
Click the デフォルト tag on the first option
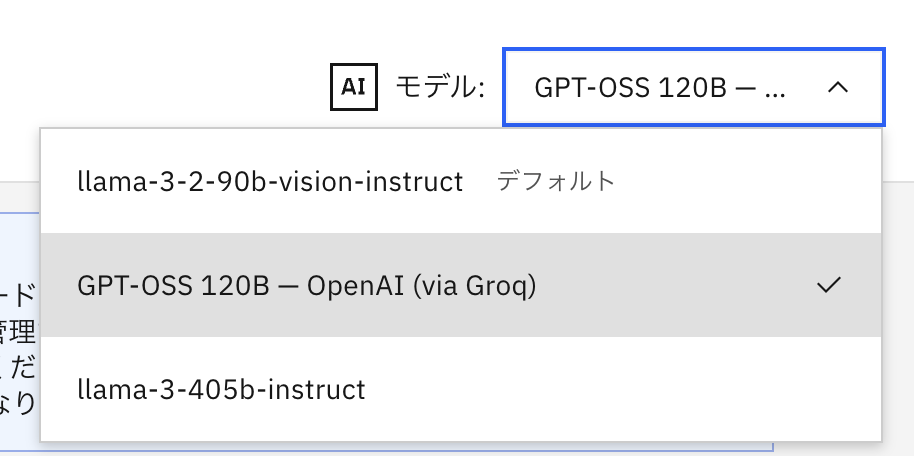(x=556, y=182)
